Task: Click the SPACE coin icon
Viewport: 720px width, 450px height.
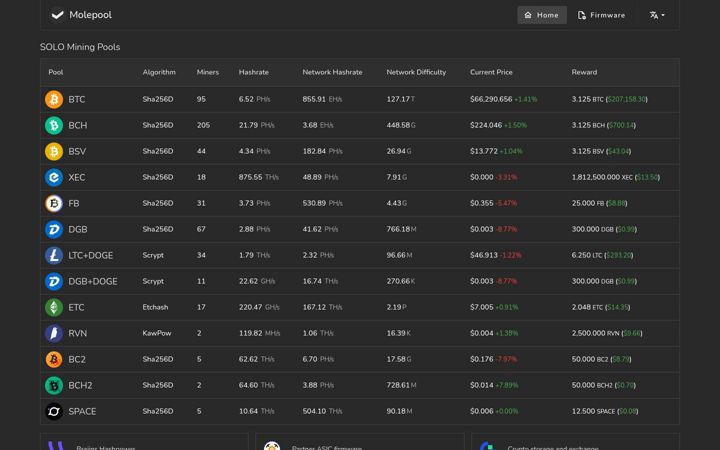Action: pos(54,411)
